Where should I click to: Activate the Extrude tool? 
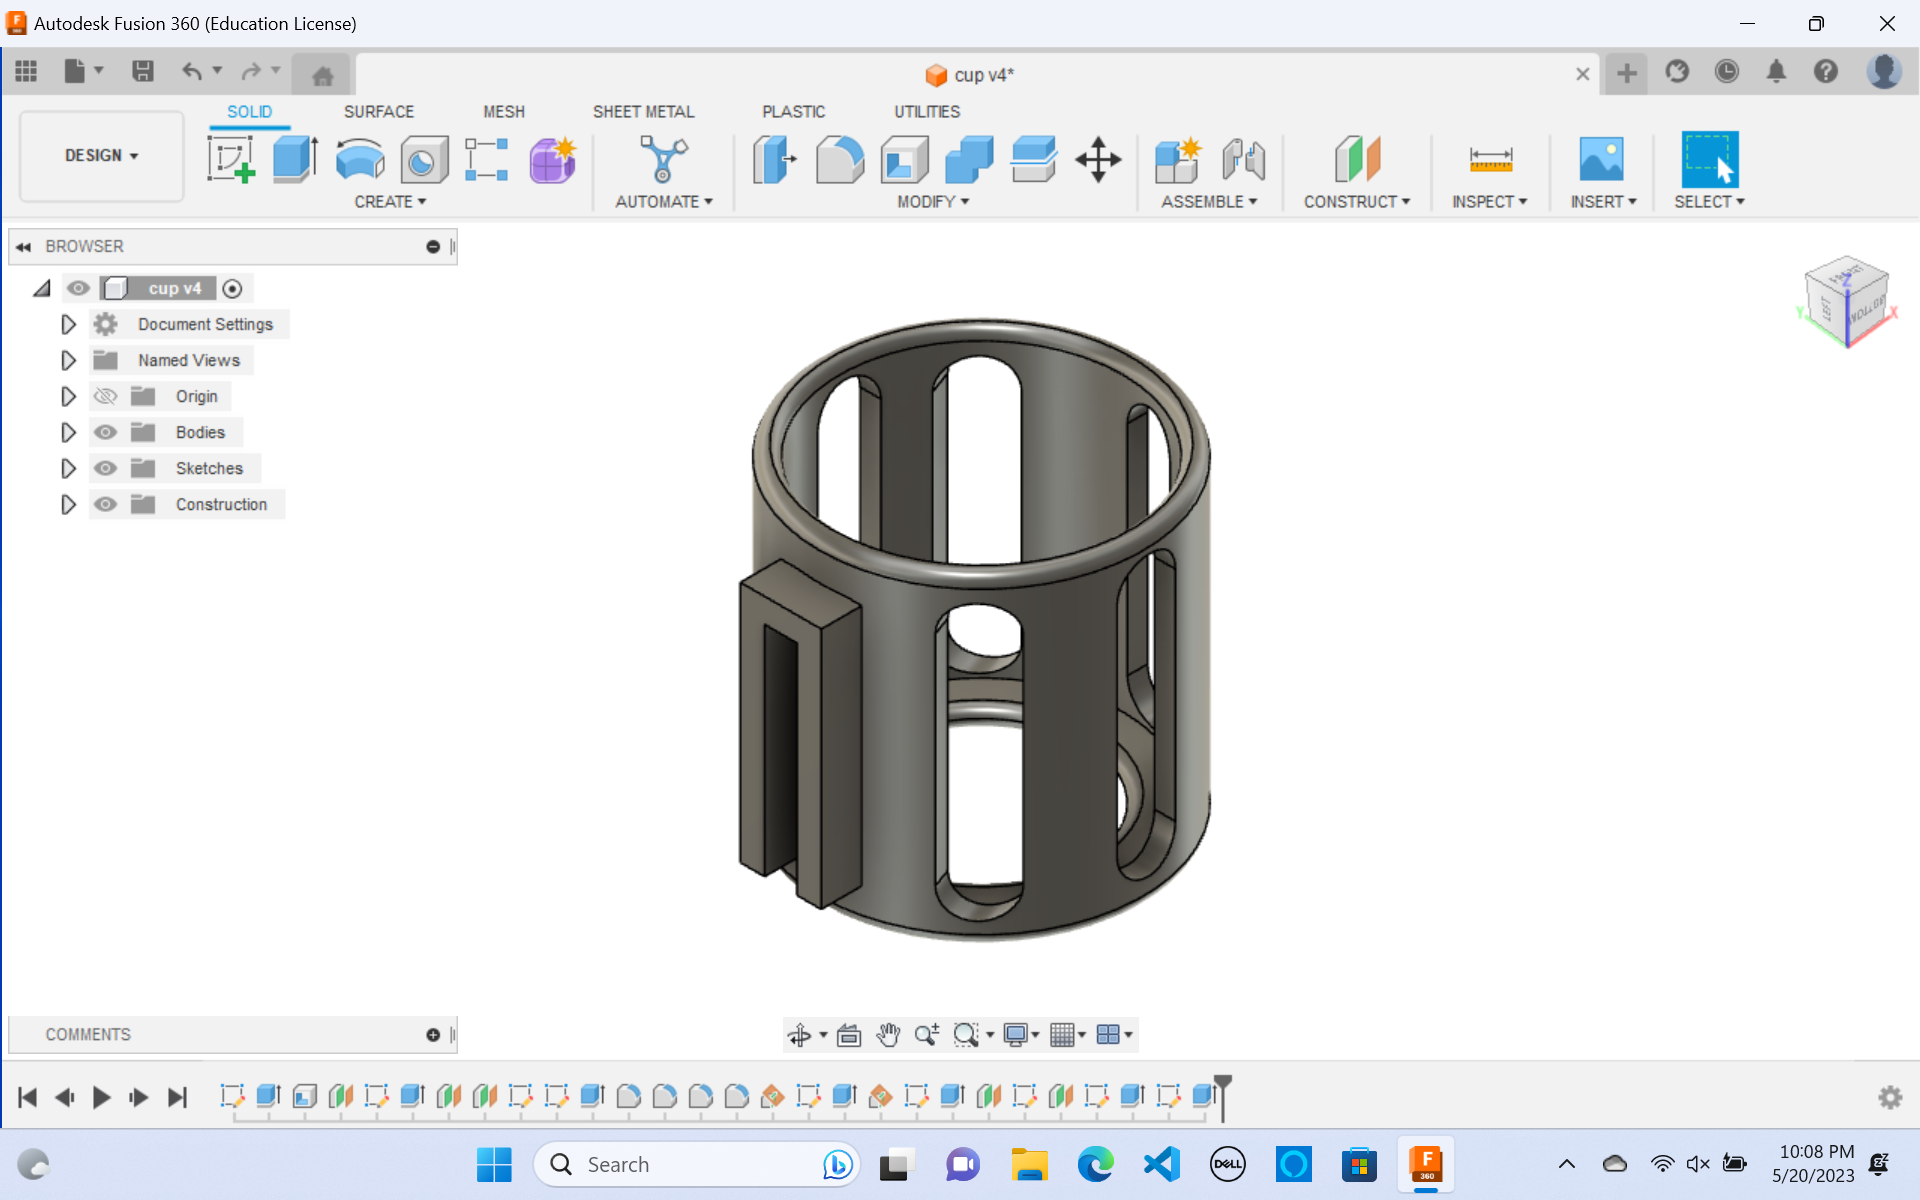(x=294, y=160)
